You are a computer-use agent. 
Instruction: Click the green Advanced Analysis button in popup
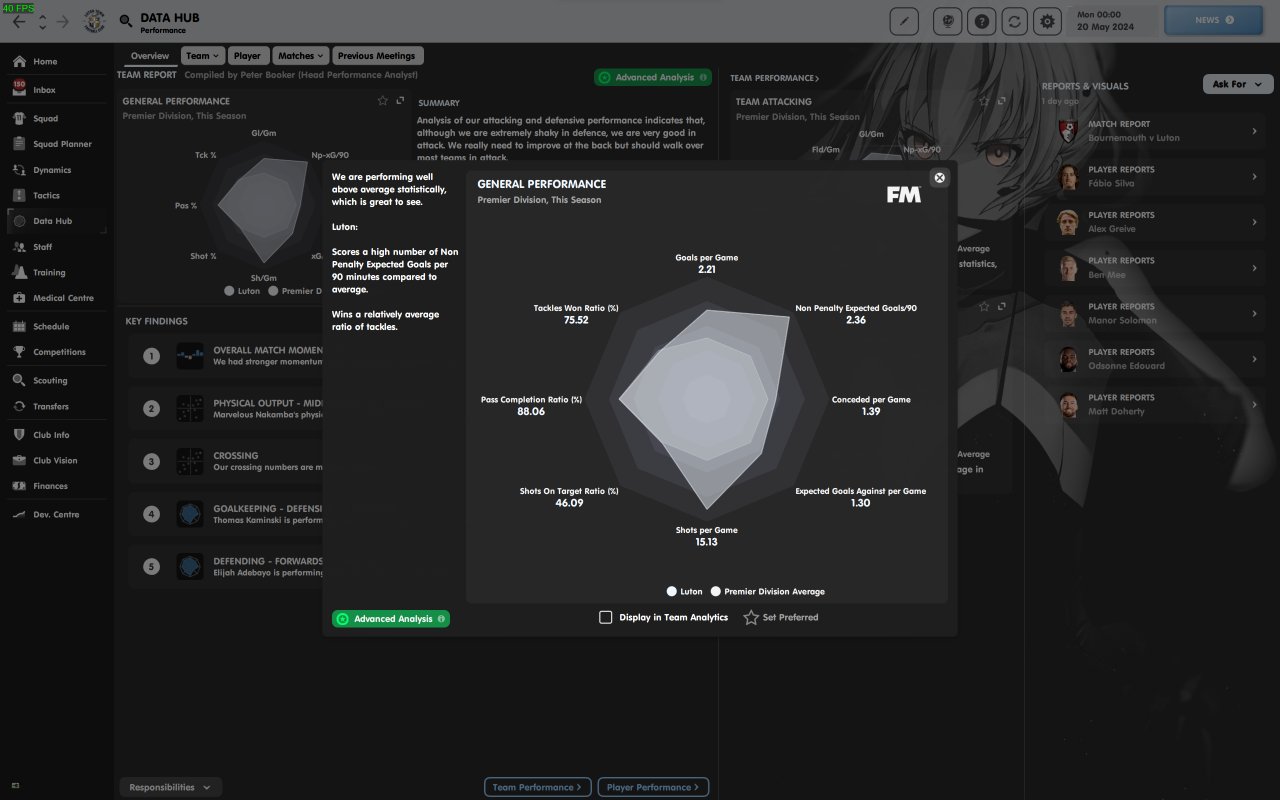pyautogui.click(x=391, y=619)
